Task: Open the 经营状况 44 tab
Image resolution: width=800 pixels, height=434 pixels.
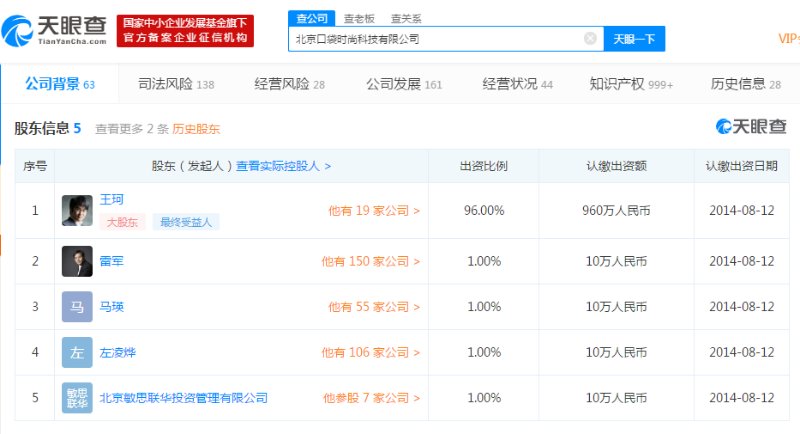Action: [517, 84]
